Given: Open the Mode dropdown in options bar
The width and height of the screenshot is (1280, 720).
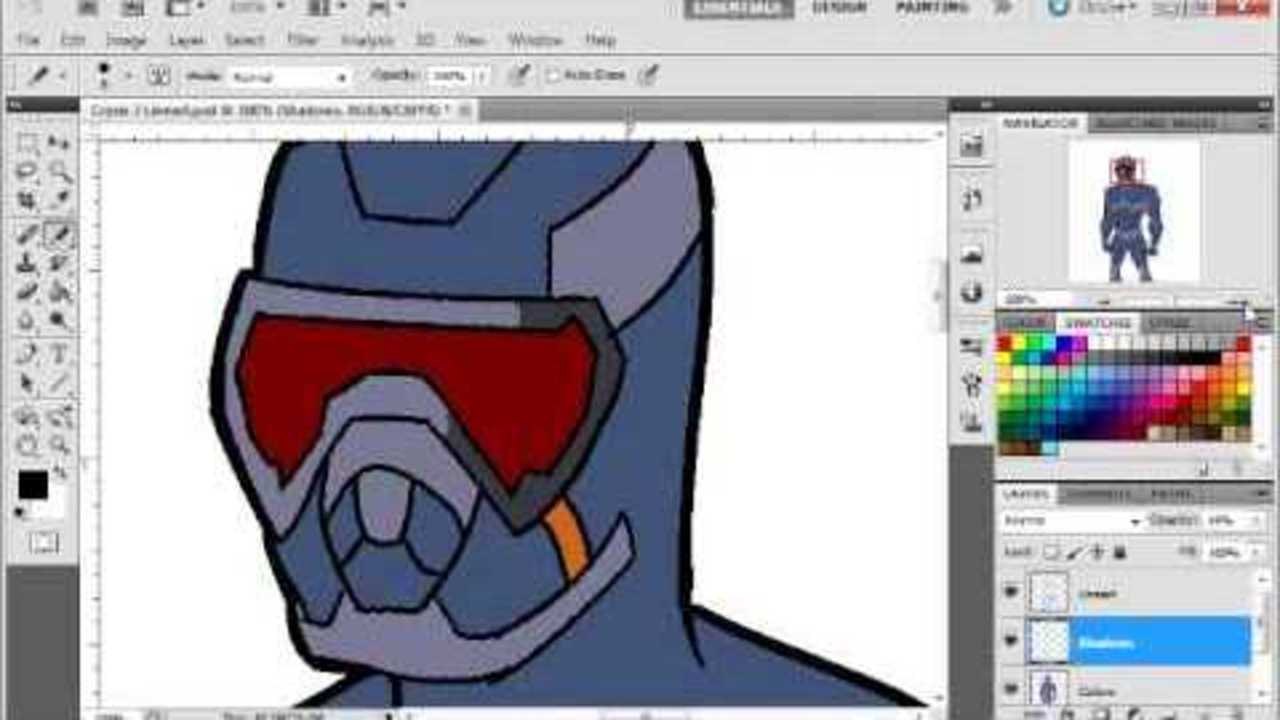Looking at the screenshot, I should point(290,76).
